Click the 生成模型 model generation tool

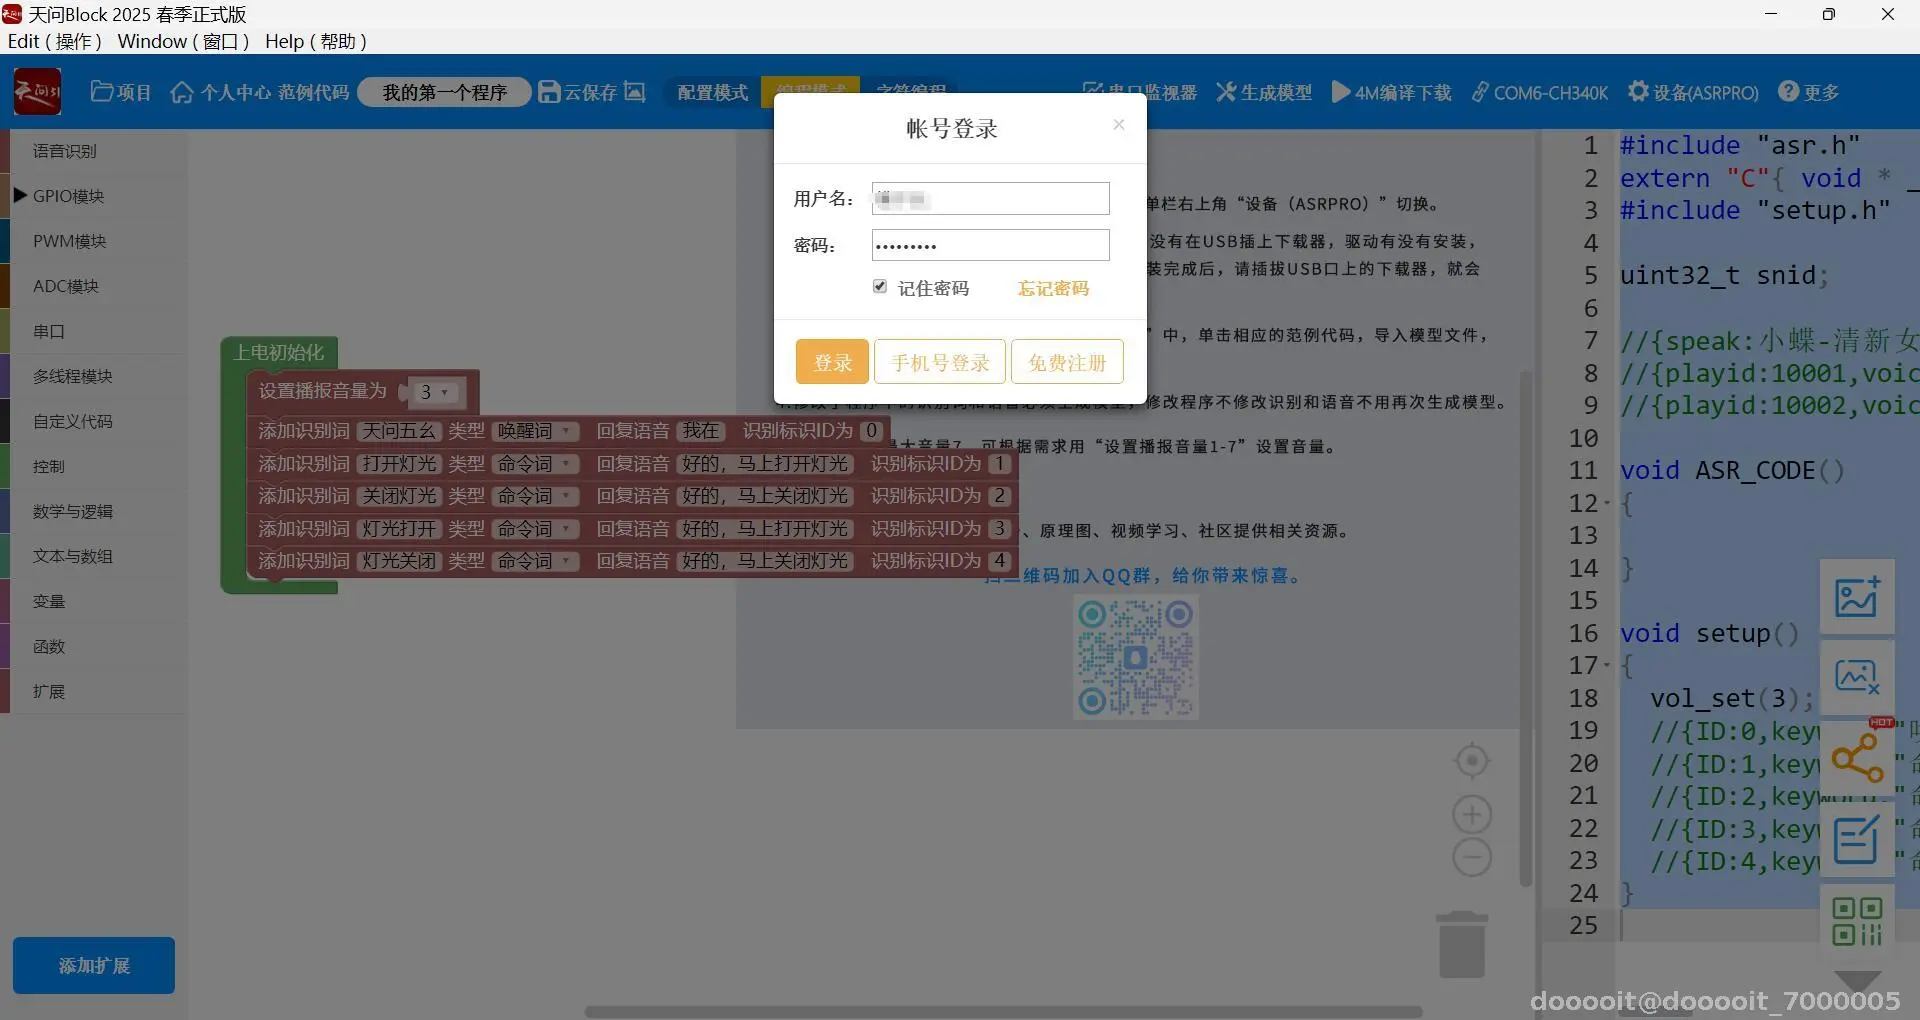[1263, 91]
